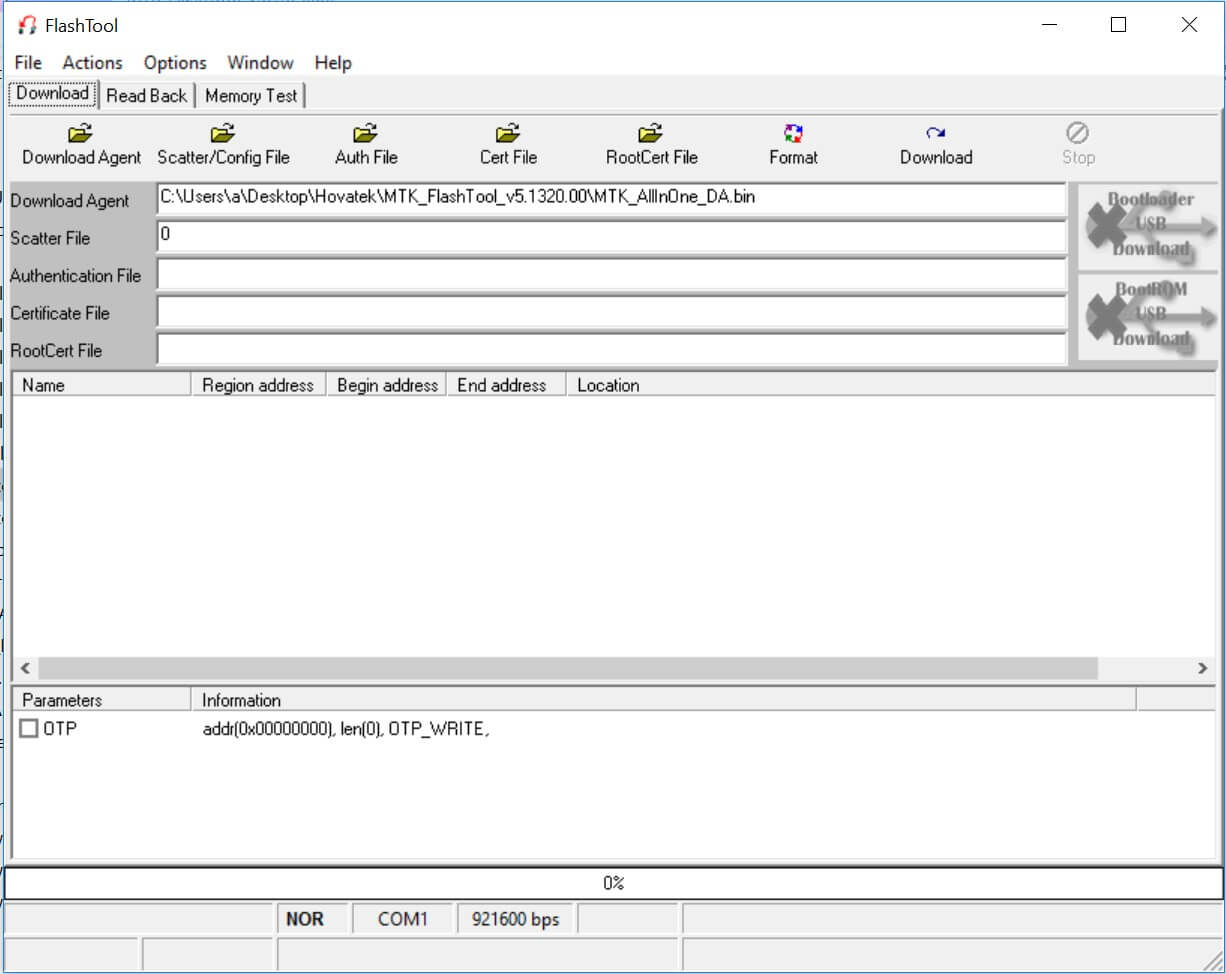Click the Bootloader USB Download button
Image resolution: width=1226 pixels, height=974 pixels.
click(x=1148, y=226)
